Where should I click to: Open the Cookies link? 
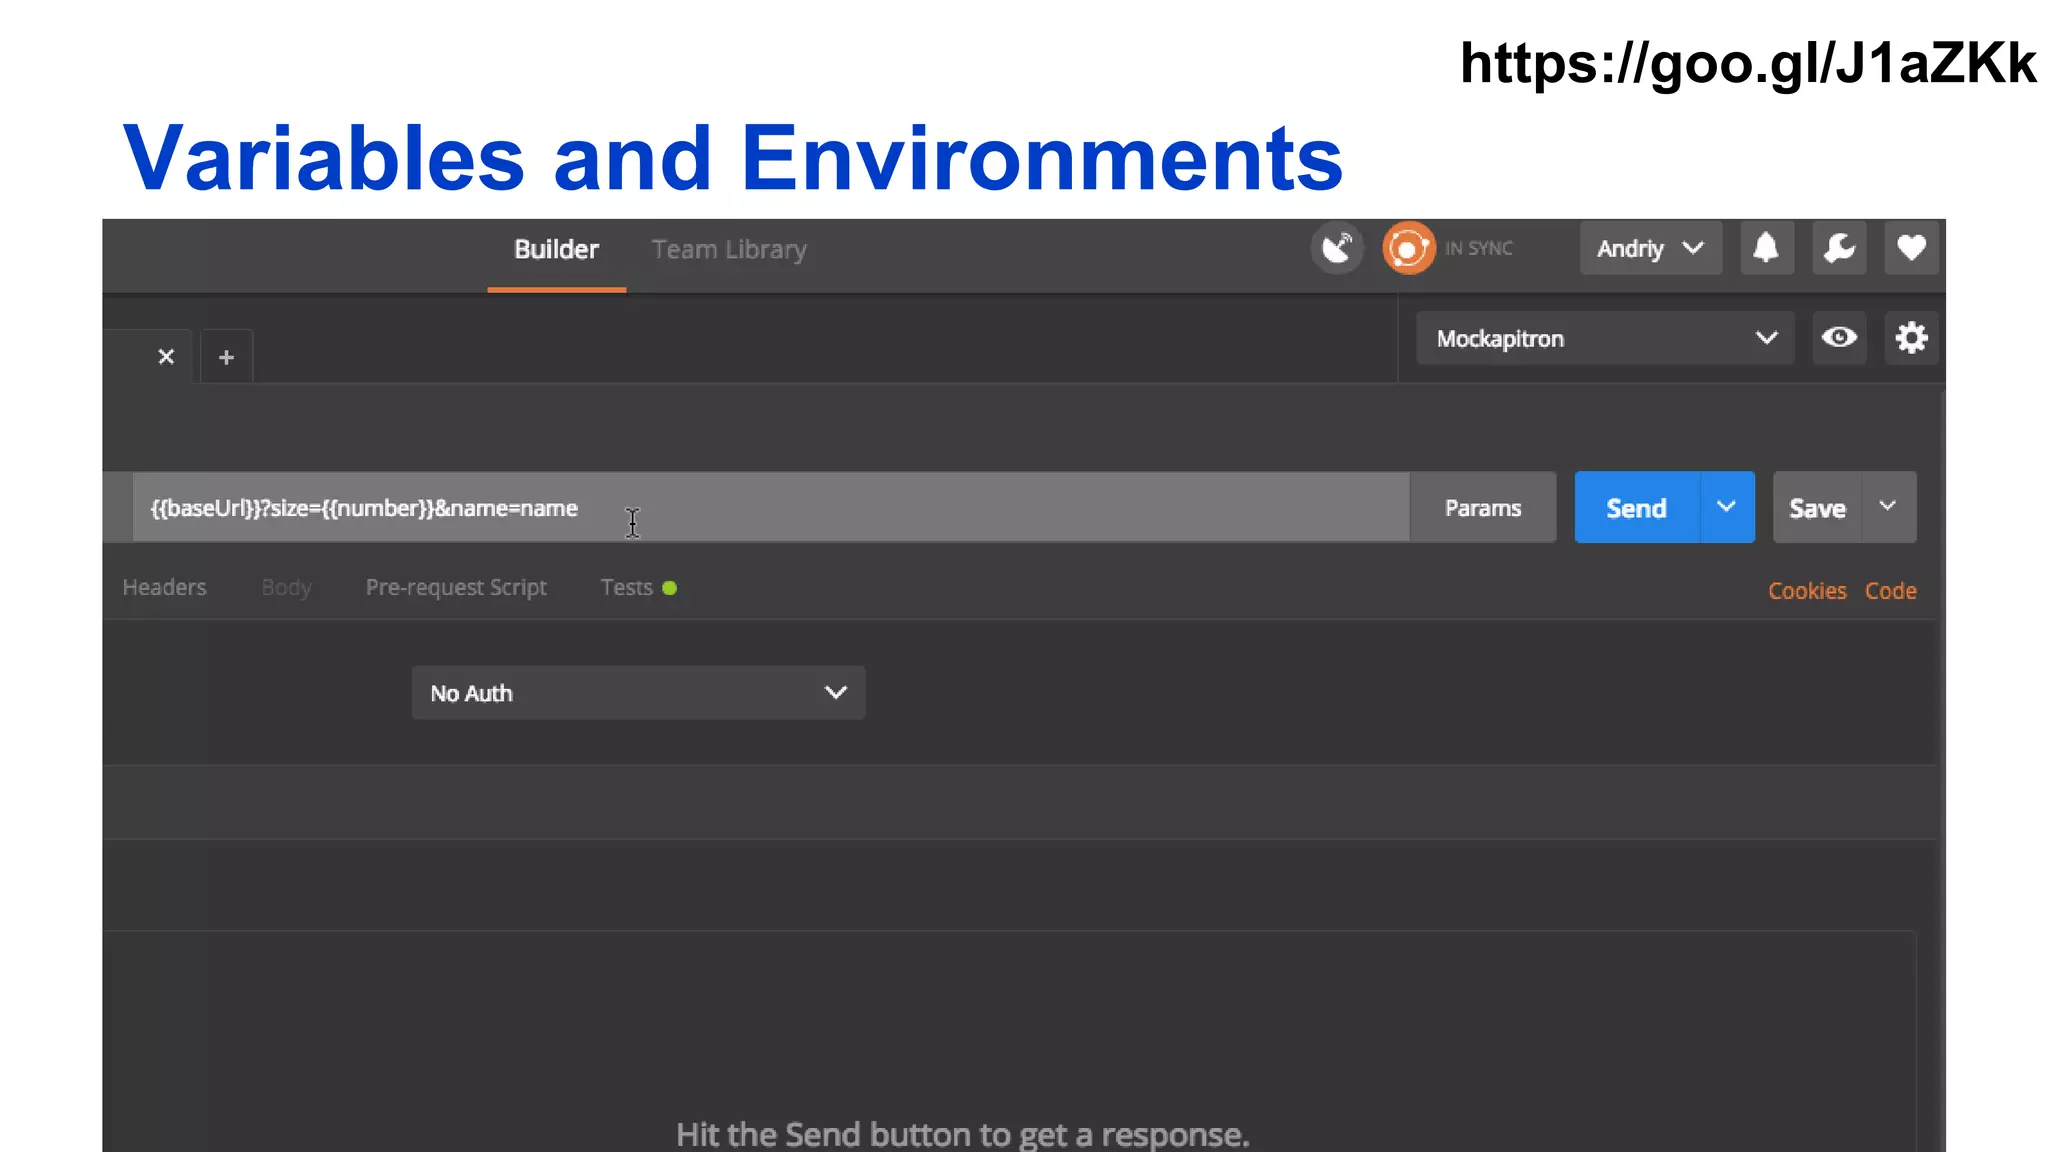[x=1807, y=591]
